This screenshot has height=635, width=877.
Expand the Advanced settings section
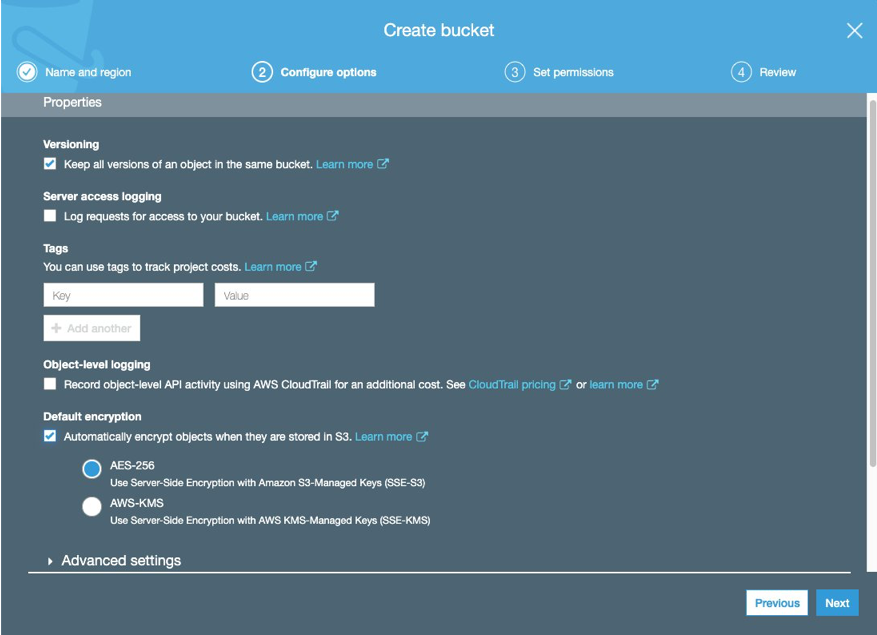coord(115,561)
